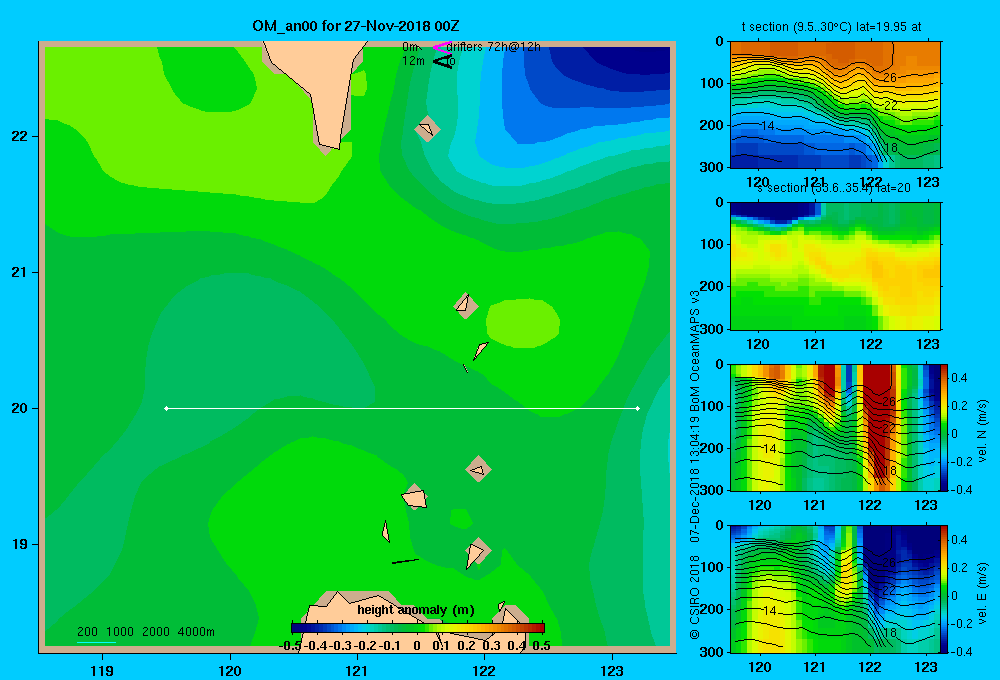Click the title 'OM_an00 for 27-Nov-2018 00Z'
Image resolution: width=1000 pixels, height=680 pixels.
[x=356, y=26]
